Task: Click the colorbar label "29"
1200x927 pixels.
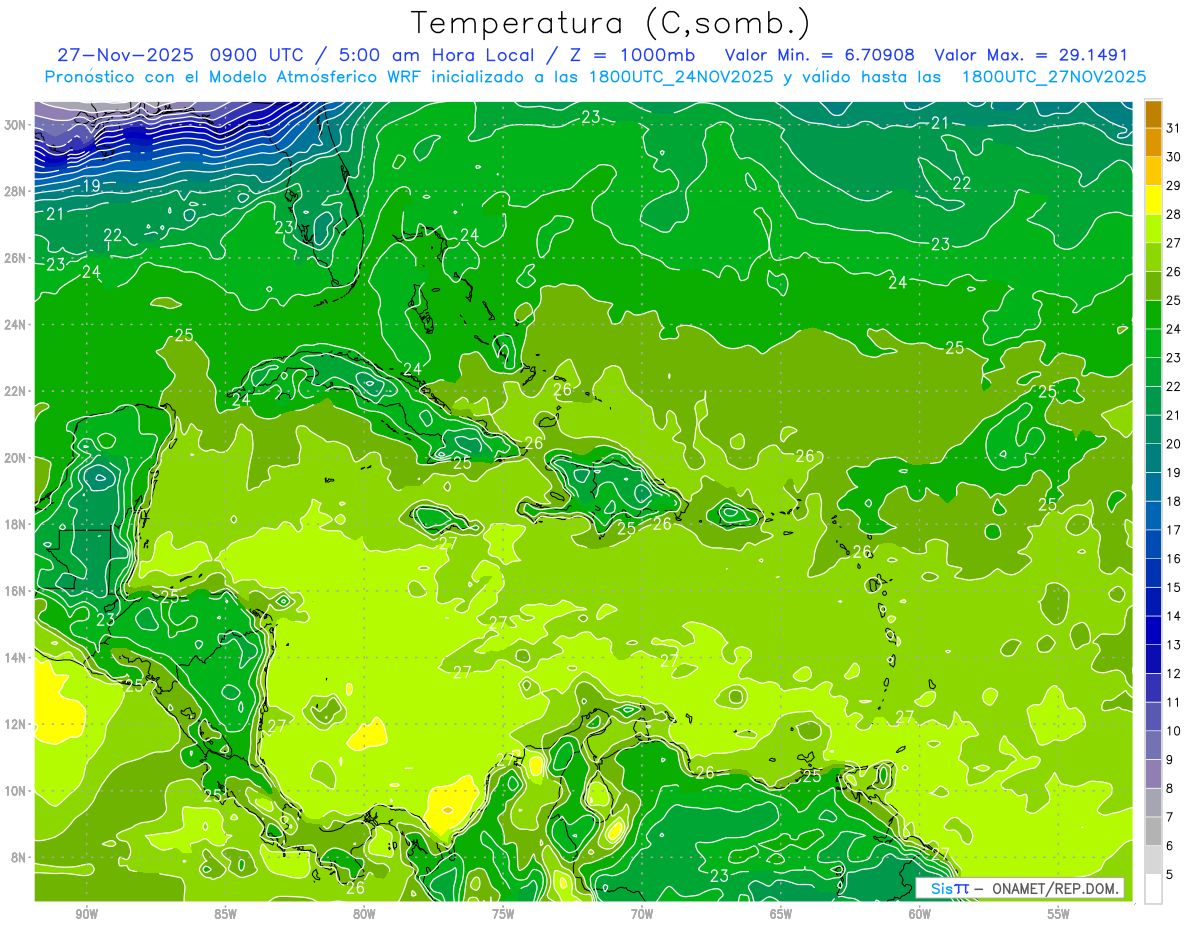Action: [1174, 186]
